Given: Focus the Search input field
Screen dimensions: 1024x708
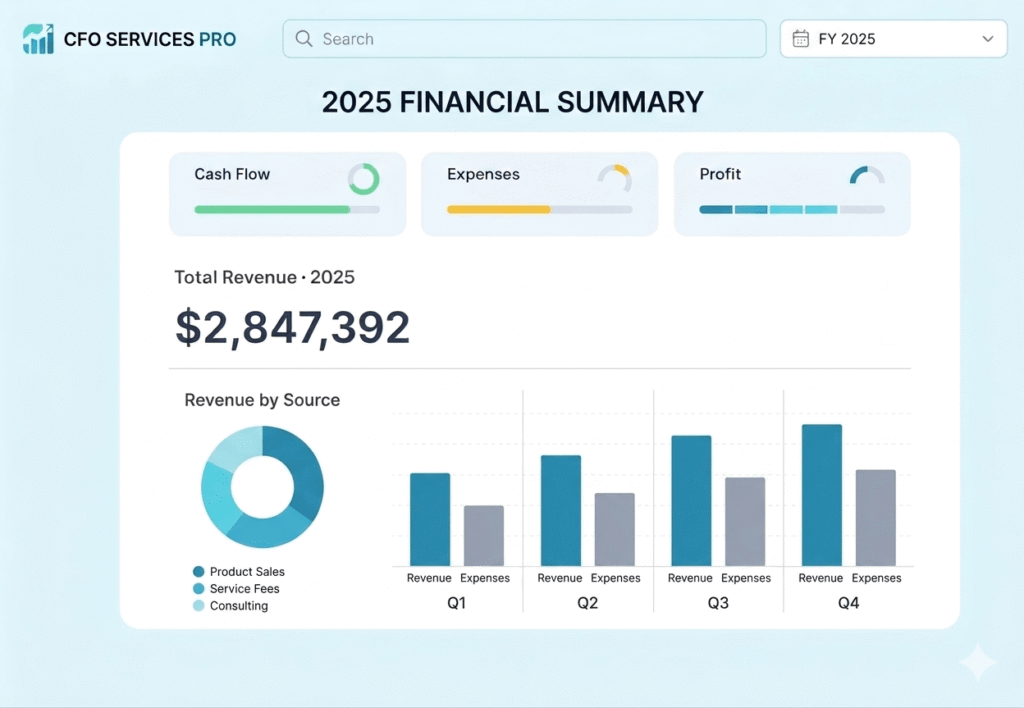Looking at the screenshot, I should (x=524, y=39).
